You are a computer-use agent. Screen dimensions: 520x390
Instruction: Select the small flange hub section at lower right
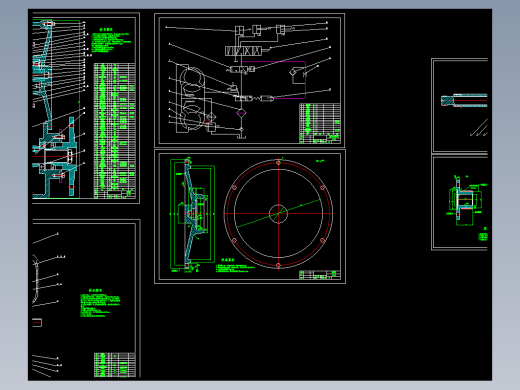465,200
